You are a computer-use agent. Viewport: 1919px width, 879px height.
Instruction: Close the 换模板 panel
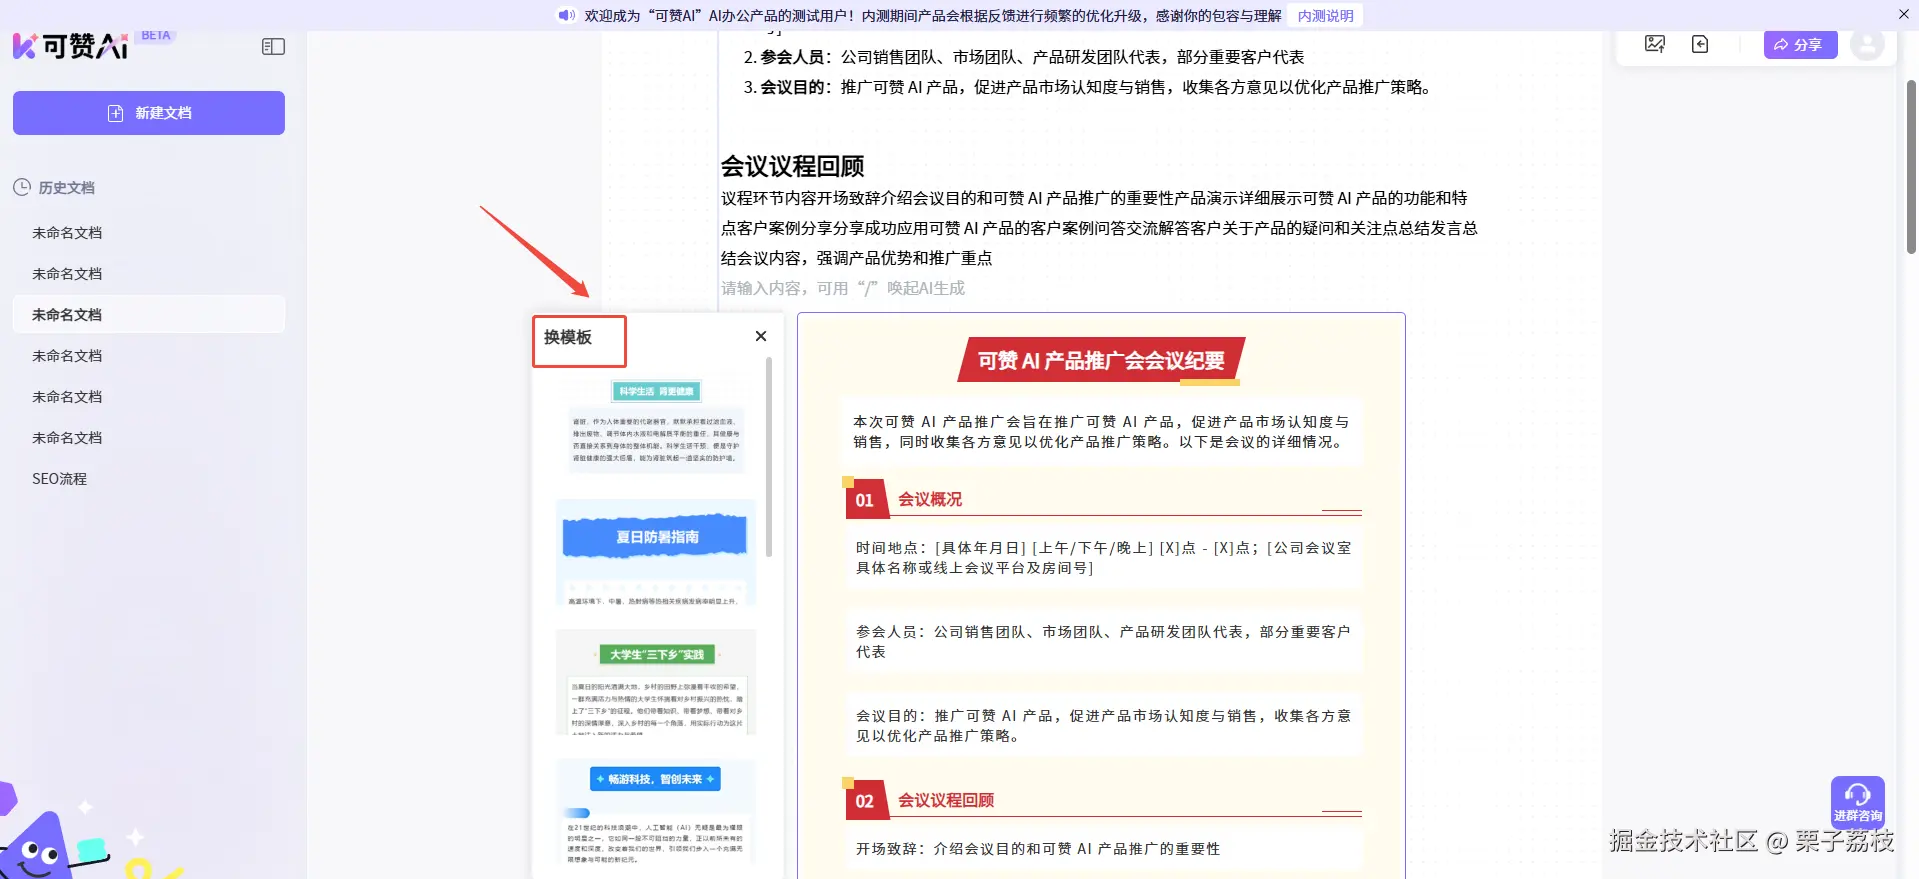click(x=761, y=336)
